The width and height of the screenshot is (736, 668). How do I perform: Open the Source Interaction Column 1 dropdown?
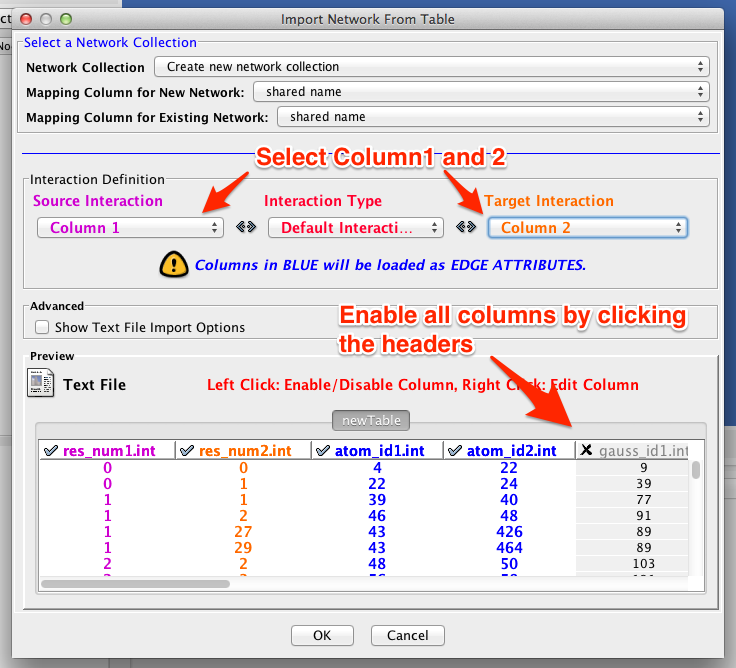pyautogui.click(x=130, y=228)
